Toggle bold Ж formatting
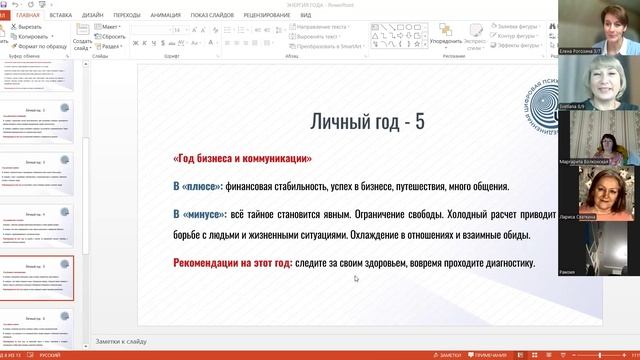The image size is (640, 360). (x=136, y=43)
